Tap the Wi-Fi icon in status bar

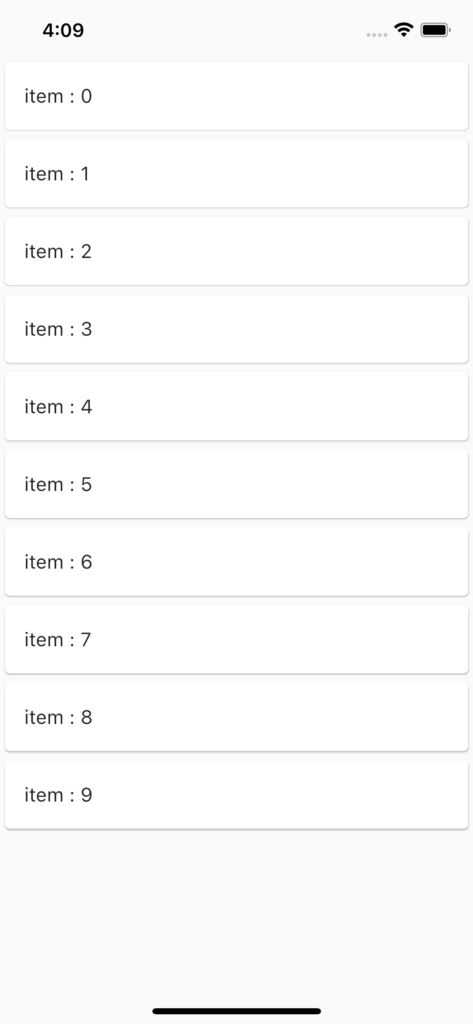(x=404, y=30)
